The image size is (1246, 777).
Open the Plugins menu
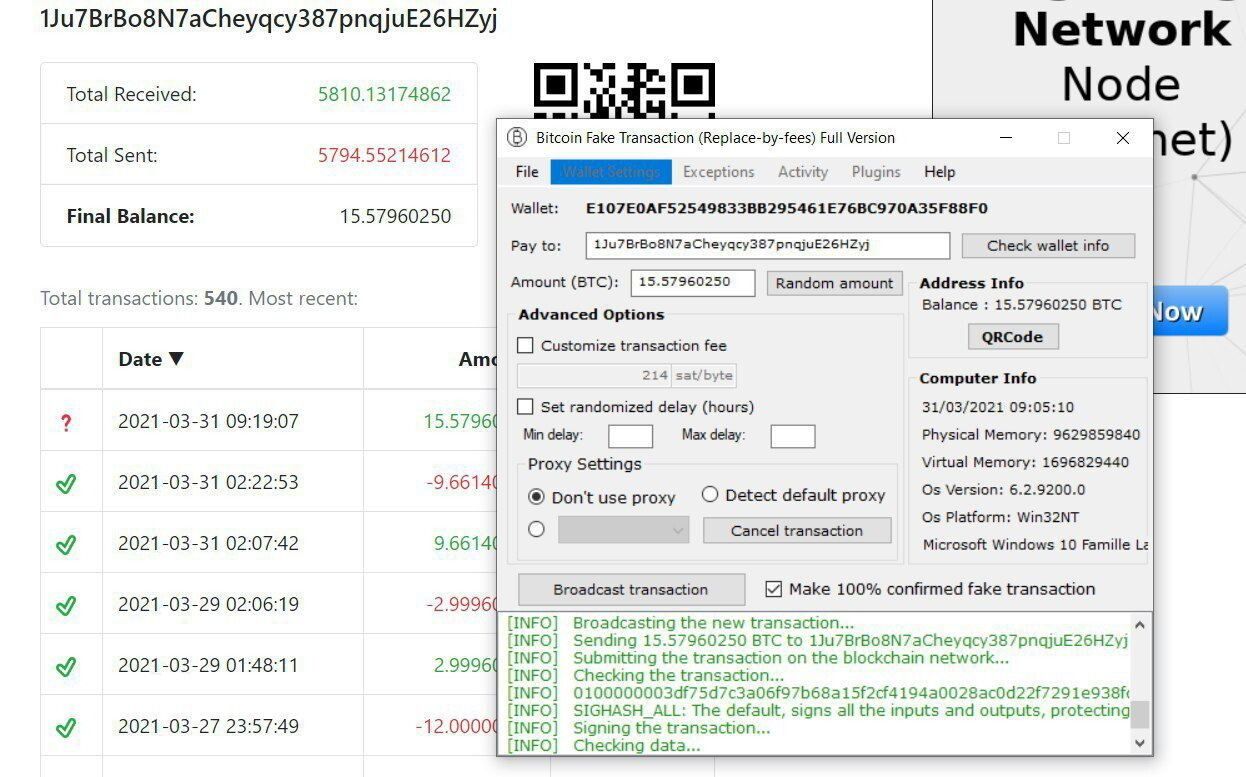click(x=876, y=172)
